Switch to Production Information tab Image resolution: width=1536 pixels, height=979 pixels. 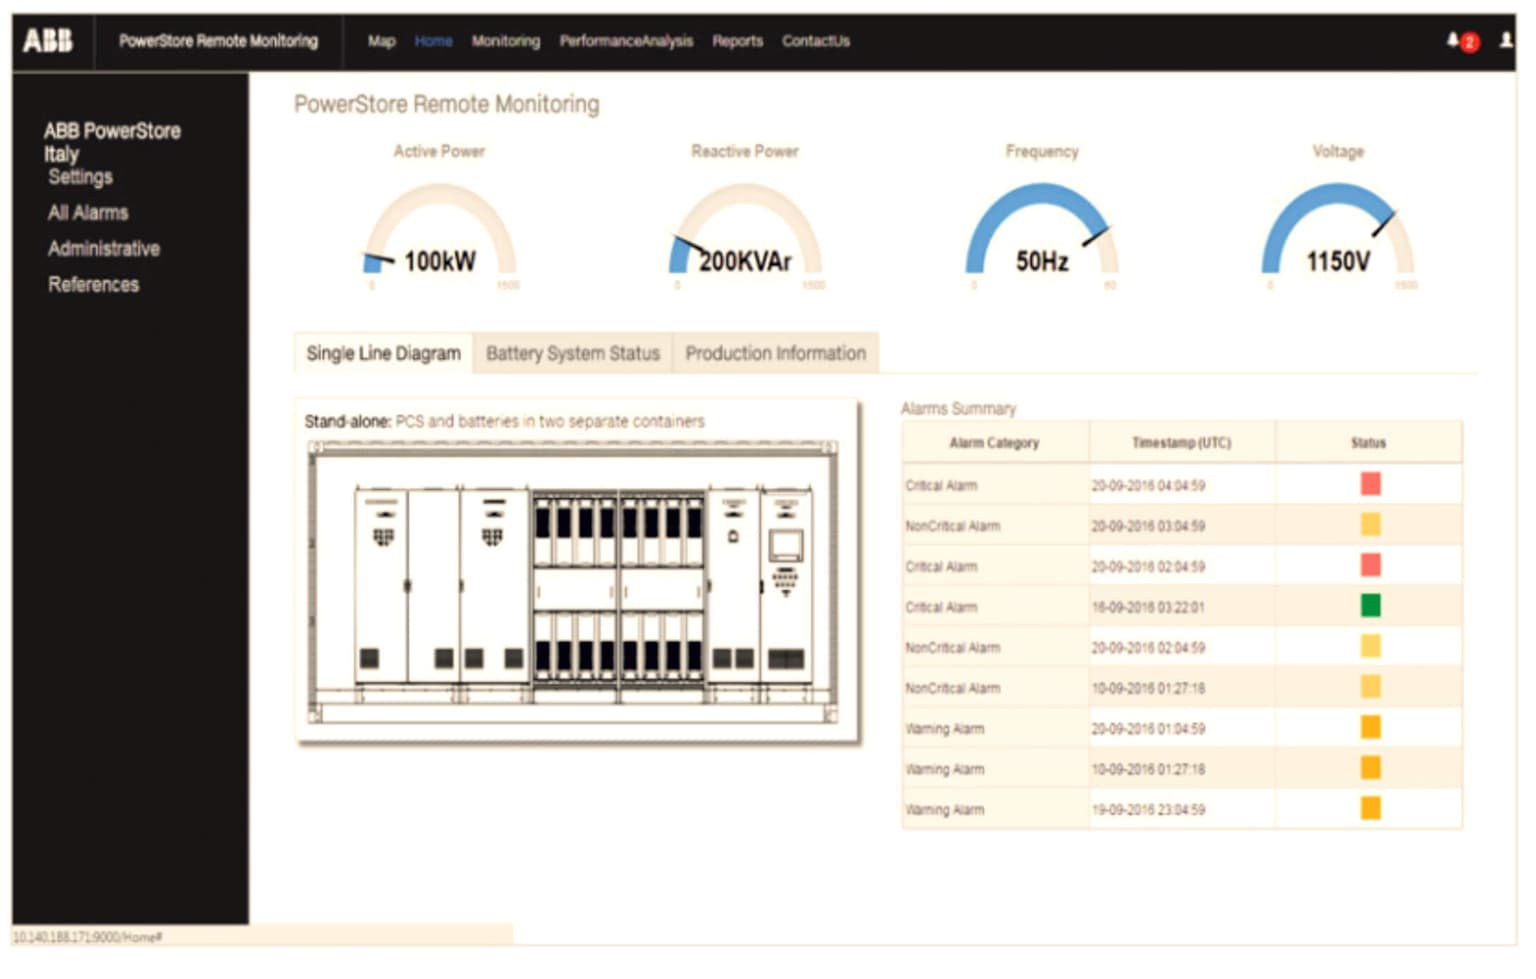[x=775, y=353]
